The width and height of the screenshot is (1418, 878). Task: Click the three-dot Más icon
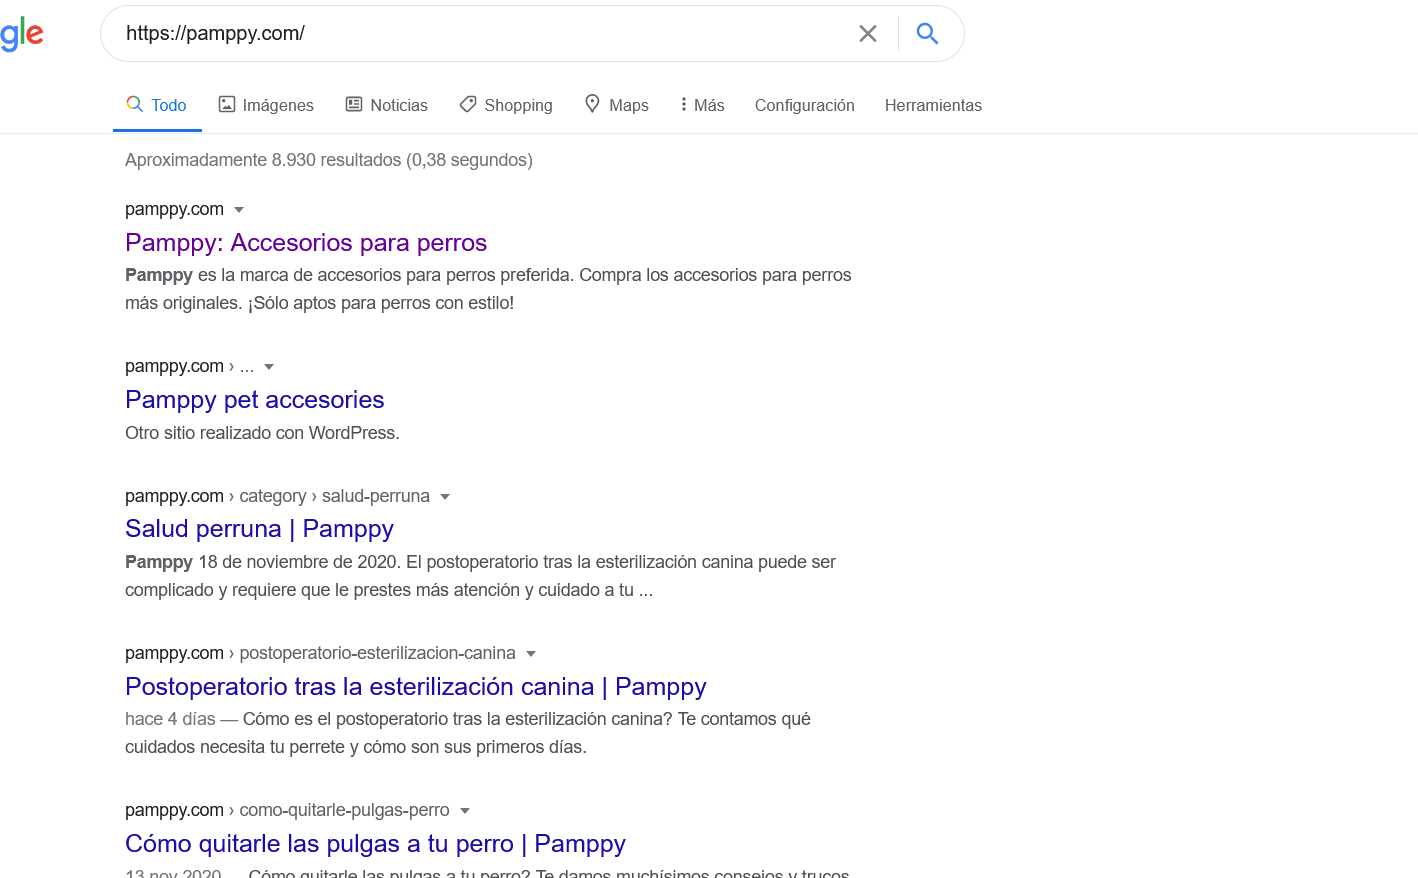683,104
